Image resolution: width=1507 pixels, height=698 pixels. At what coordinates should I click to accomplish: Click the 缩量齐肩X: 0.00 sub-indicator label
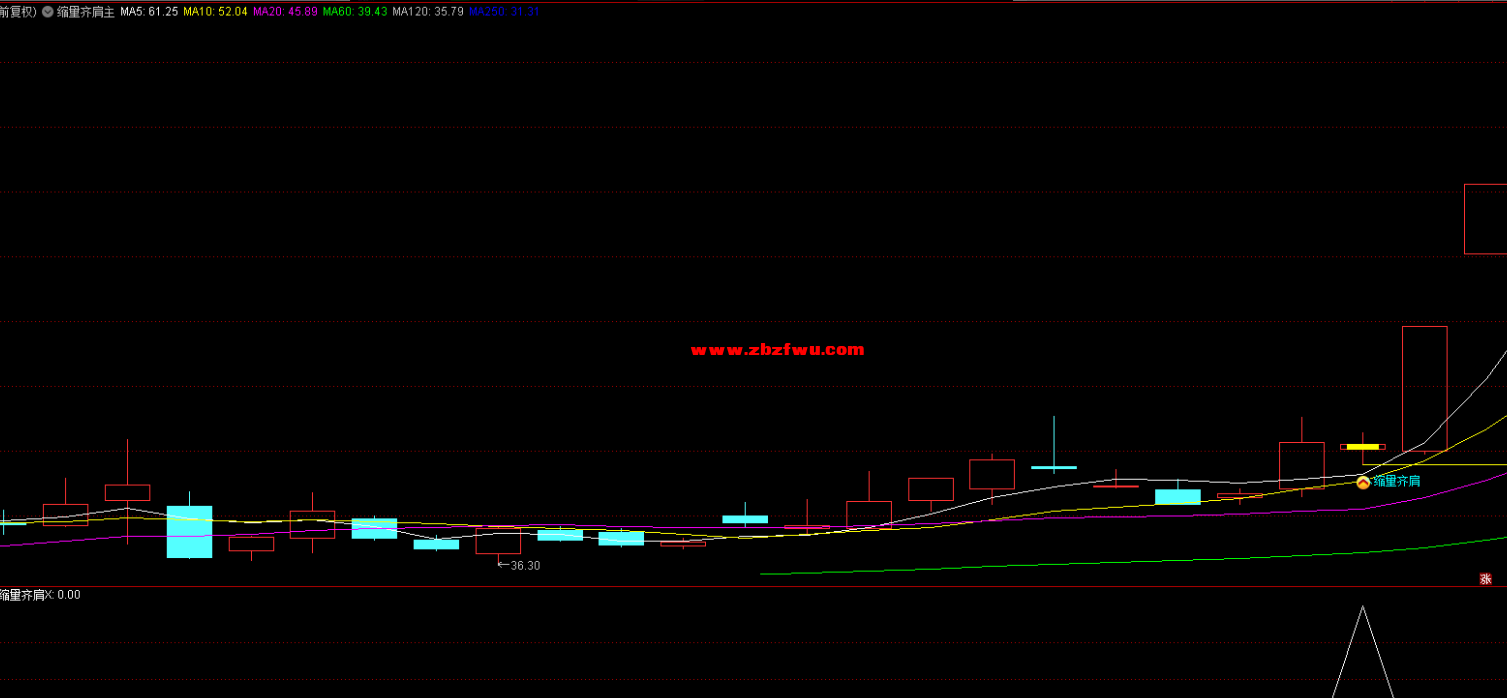coord(41,595)
